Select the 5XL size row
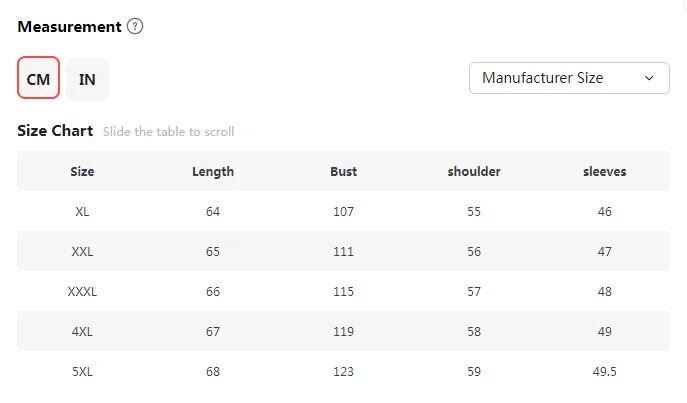687x403 pixels. 82,372
